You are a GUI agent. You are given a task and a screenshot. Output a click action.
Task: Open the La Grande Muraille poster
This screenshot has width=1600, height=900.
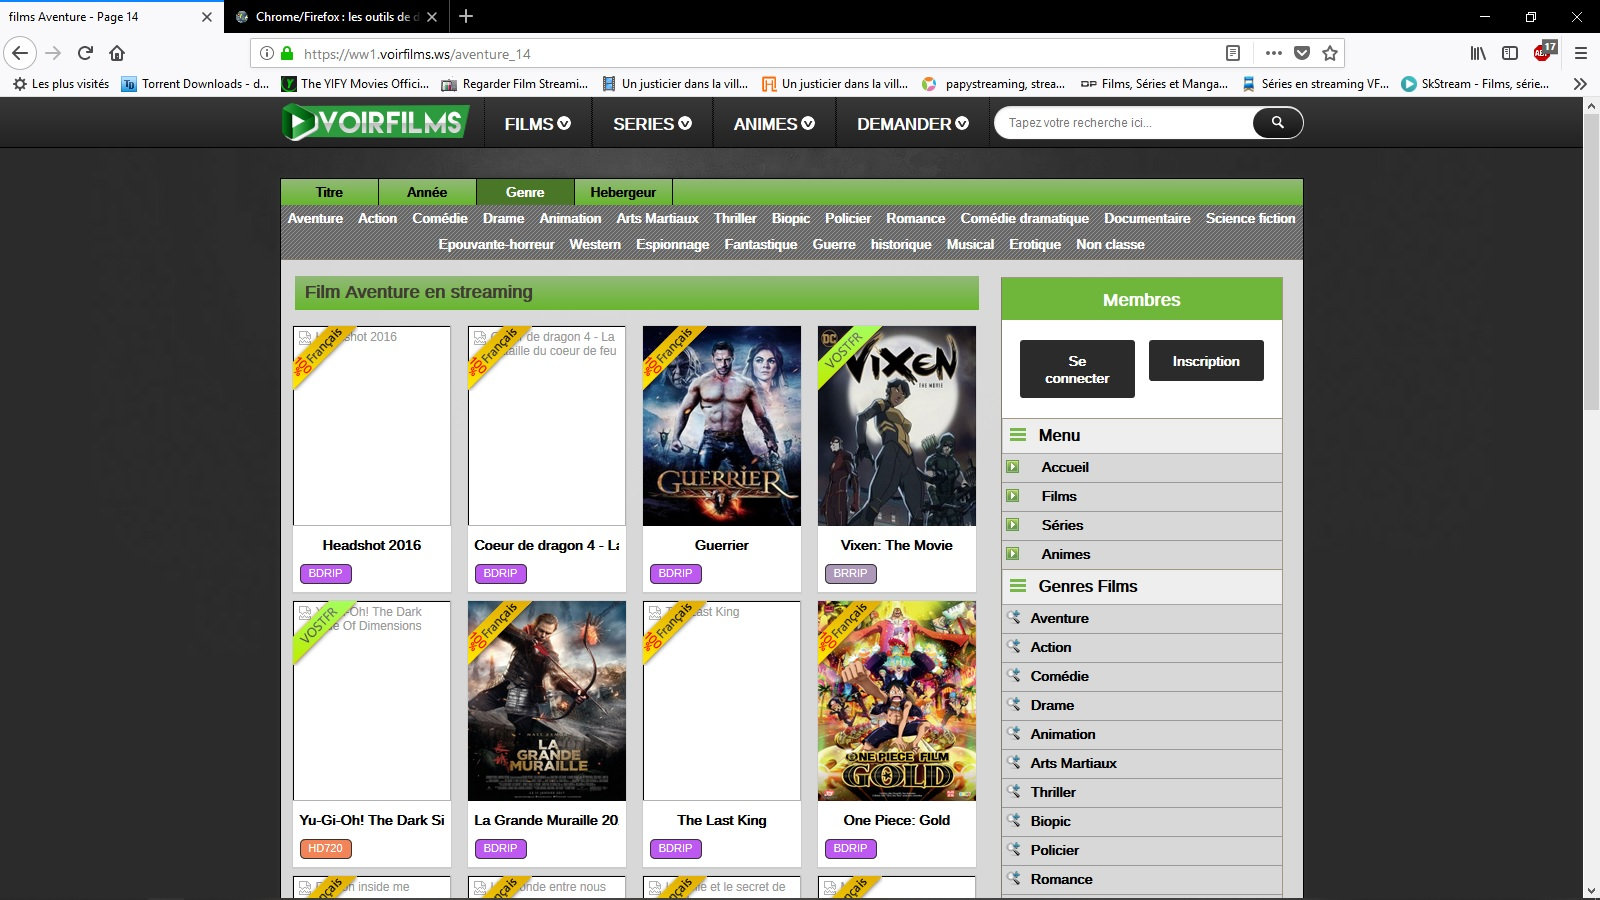547,701
